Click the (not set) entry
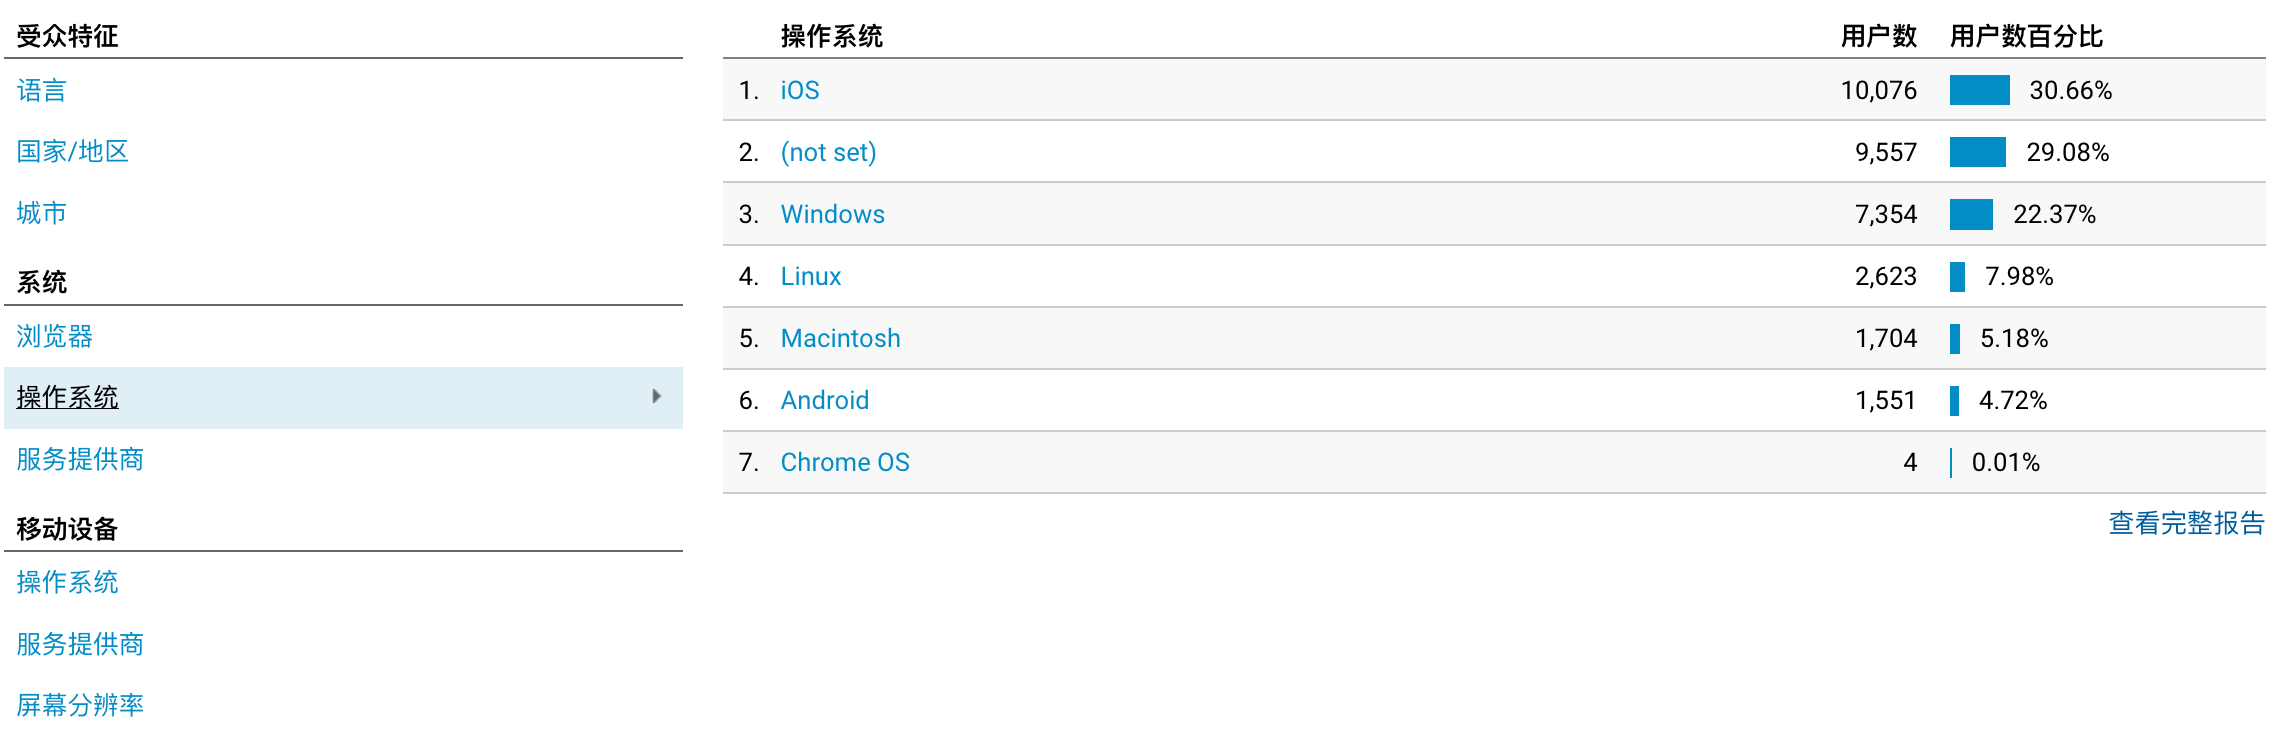The image size is (2284, 748). 828,152
